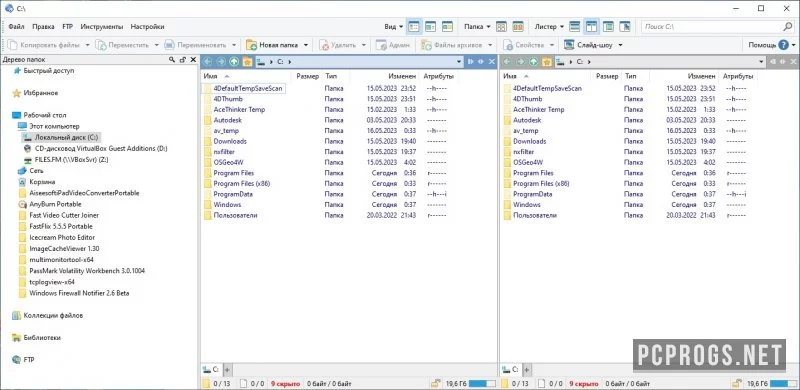Open left pane path history dropdown
The image size is (800, 390).
pos(459,62)
